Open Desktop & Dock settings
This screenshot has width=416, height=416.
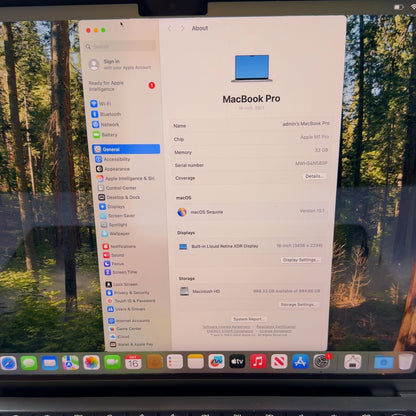tap(119, 197)
